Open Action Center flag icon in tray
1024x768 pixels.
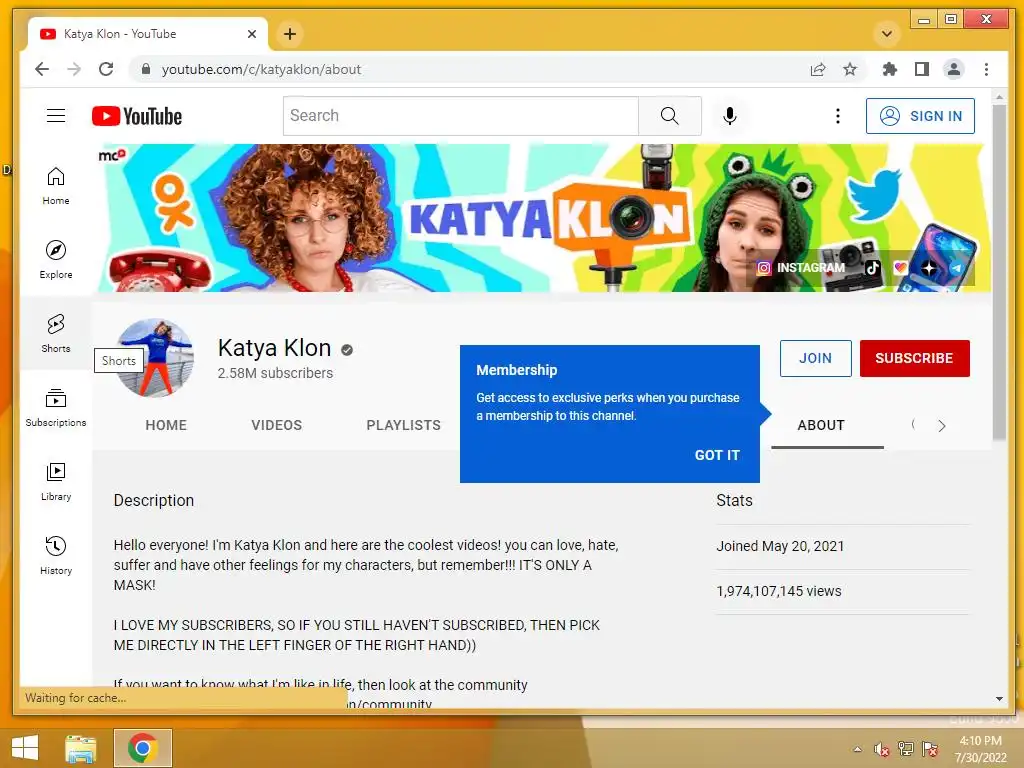point(930,749)
